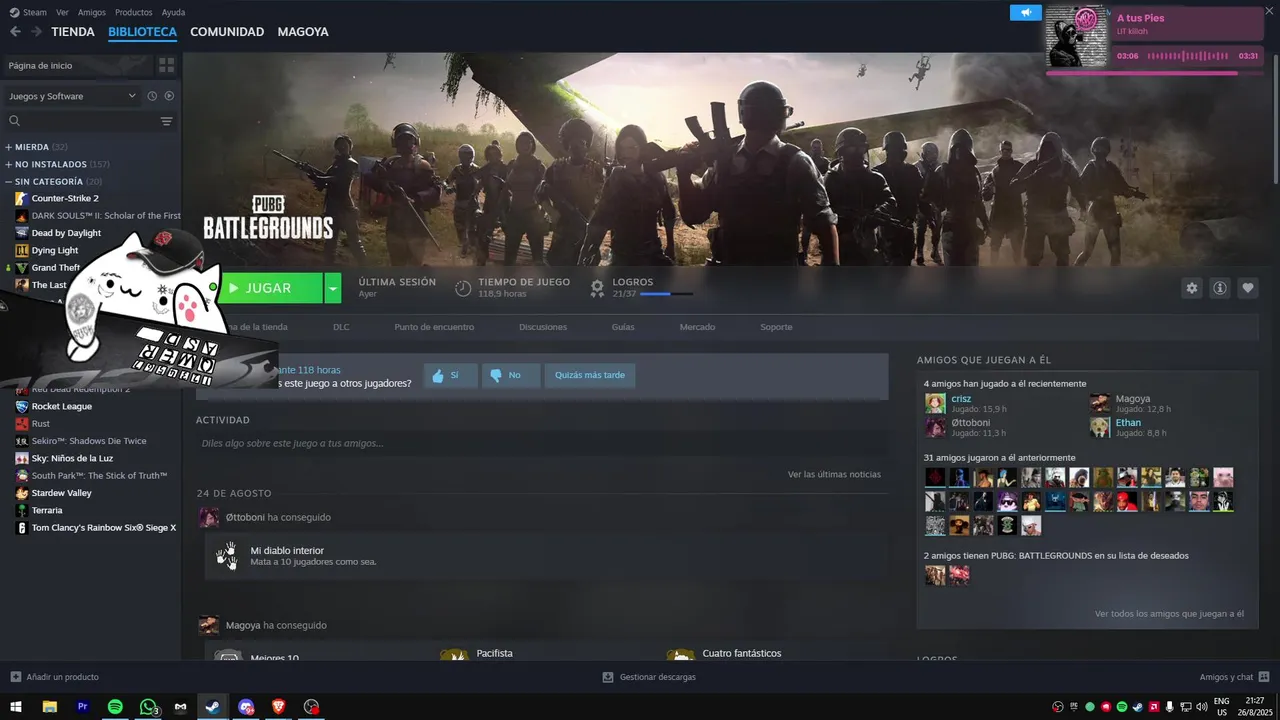Click Quizás más tarde button
Screen dimensions: 1280x720
tap(590, 375)
